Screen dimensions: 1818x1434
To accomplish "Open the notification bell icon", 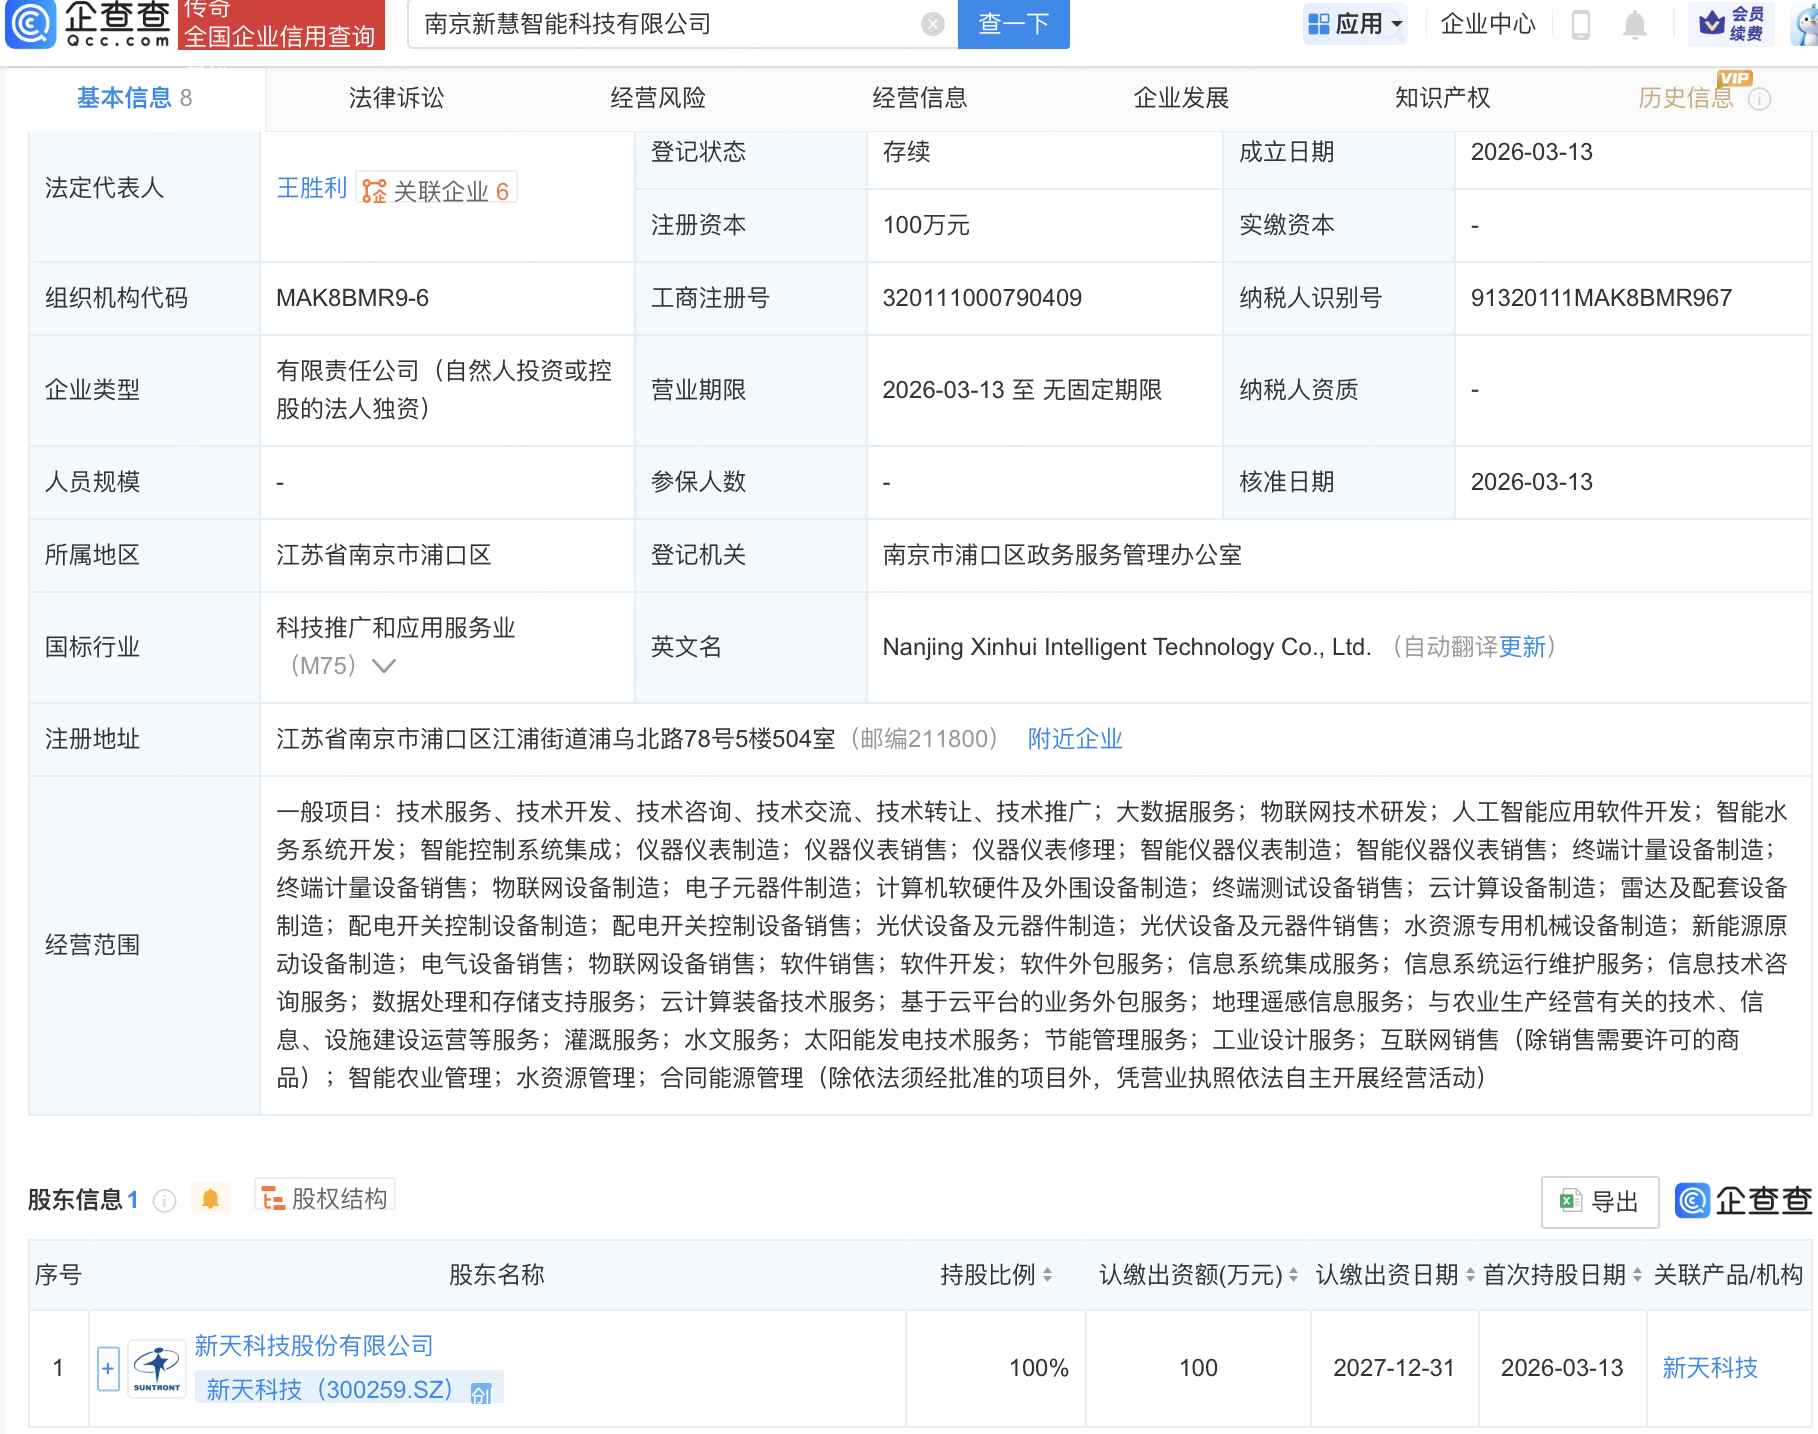I will 1636,25.
